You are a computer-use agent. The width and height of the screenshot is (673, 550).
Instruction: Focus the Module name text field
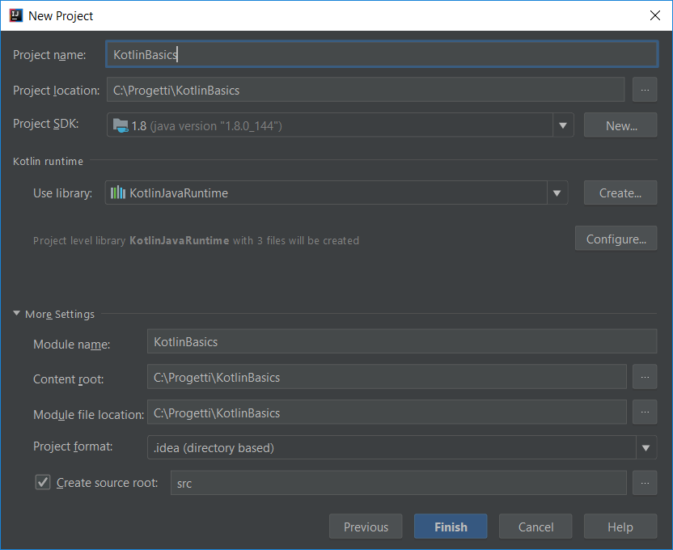click(x=401, y=342)
